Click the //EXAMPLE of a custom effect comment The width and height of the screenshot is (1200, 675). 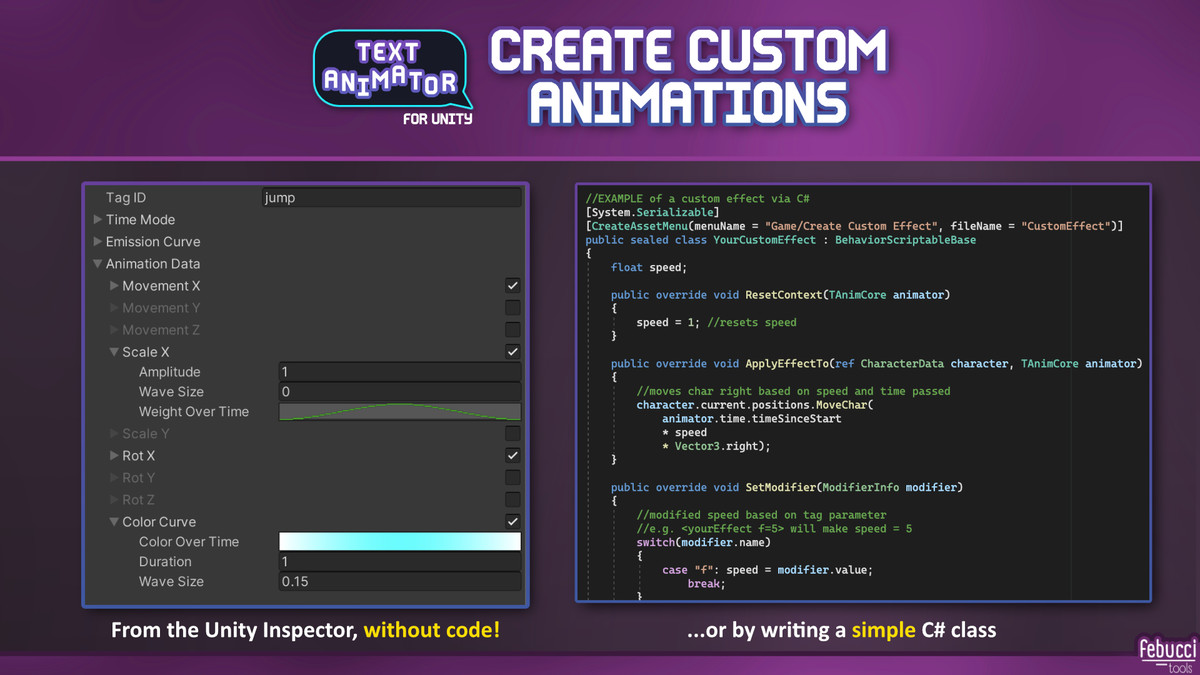[x=697, y=199]
